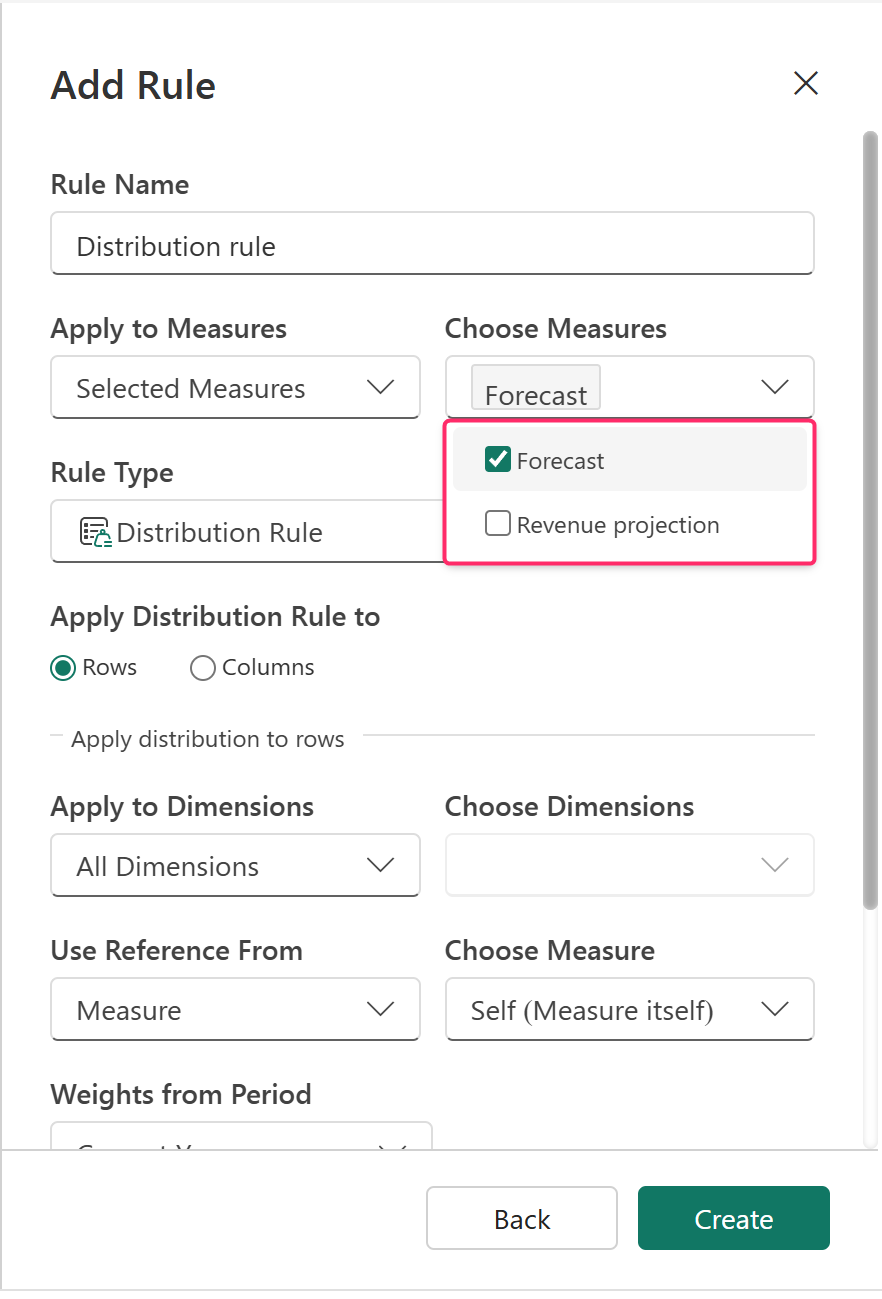Click the Back button
882x1299 pixels.
point(522,1218)
